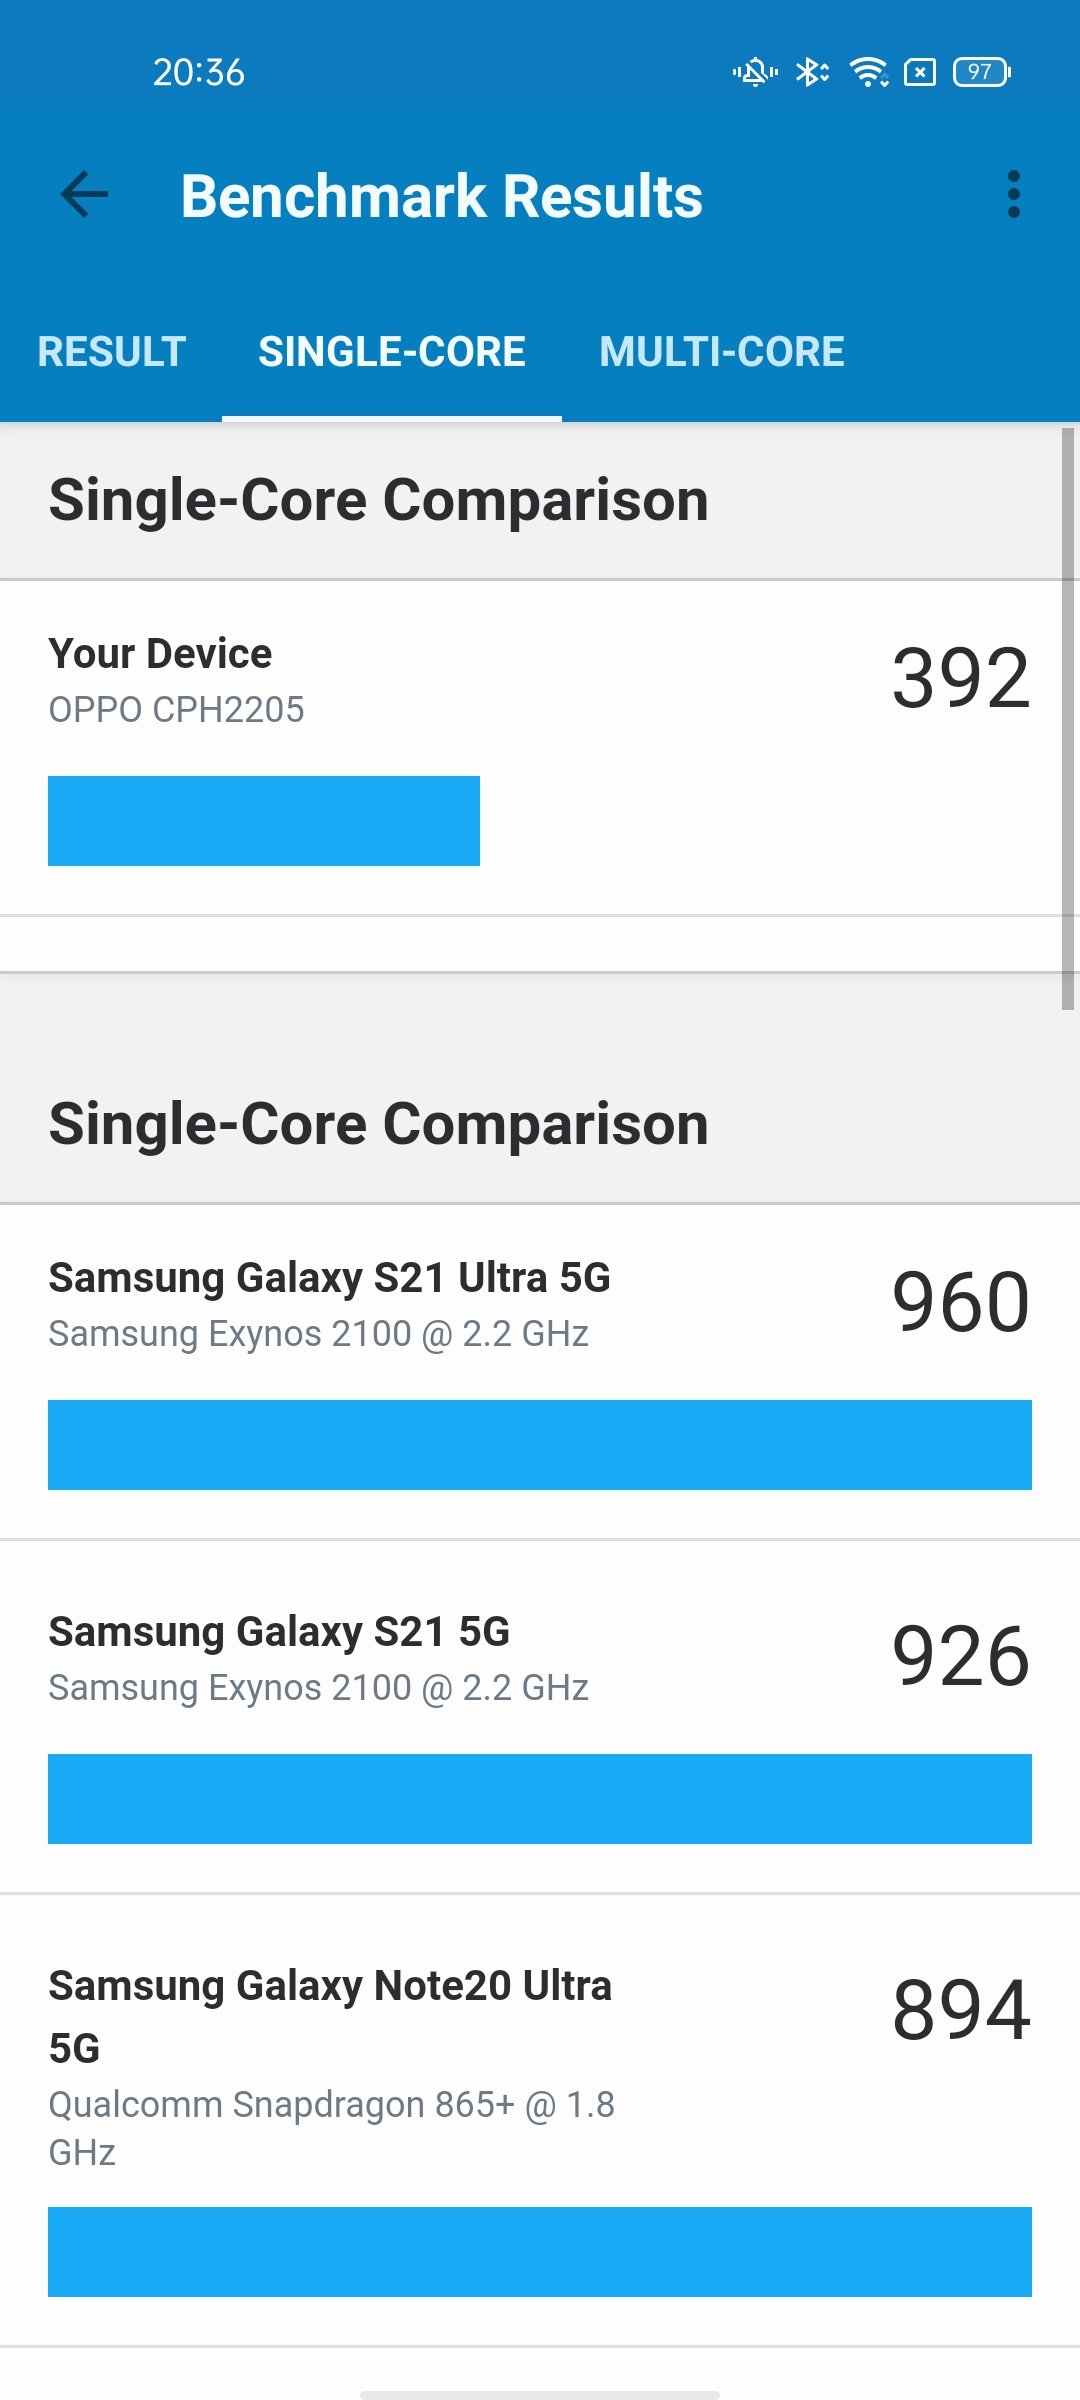Tap the muted bell status icon

[x=755, y=72]
